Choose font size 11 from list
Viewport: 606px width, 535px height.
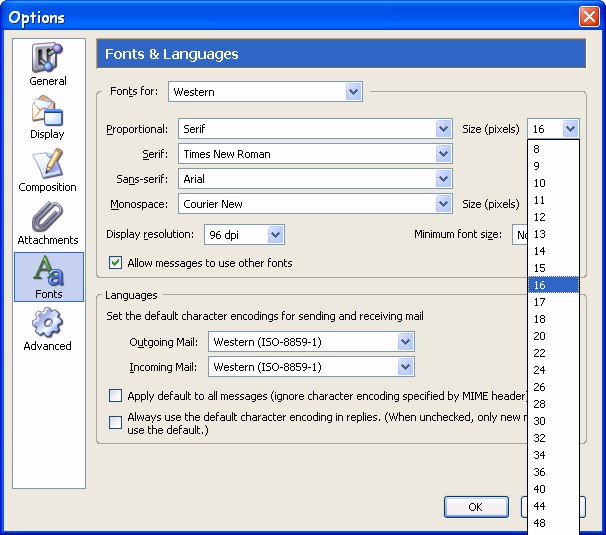tap(553, 200)
